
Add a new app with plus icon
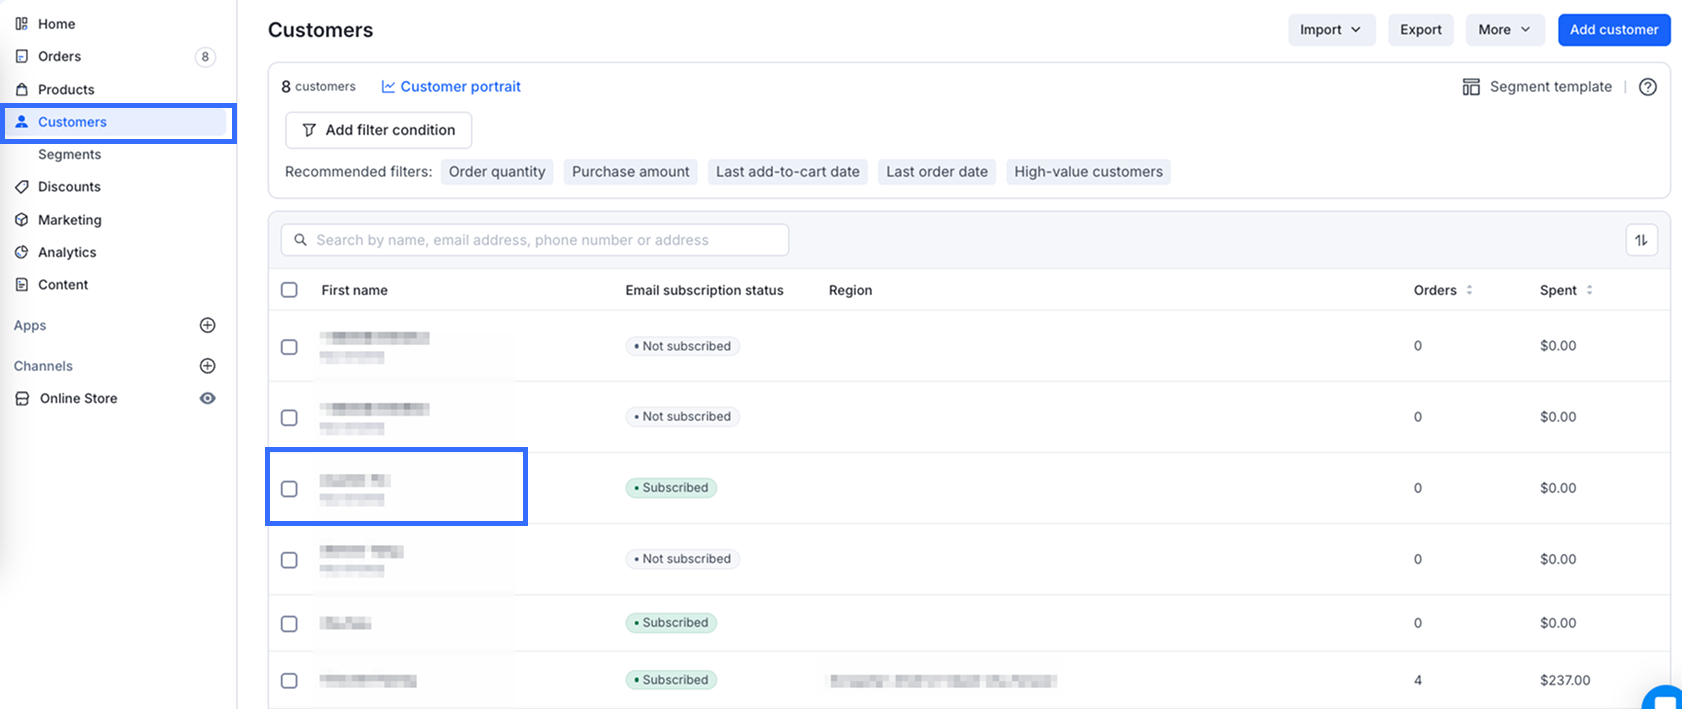click(x=208, y=325)
